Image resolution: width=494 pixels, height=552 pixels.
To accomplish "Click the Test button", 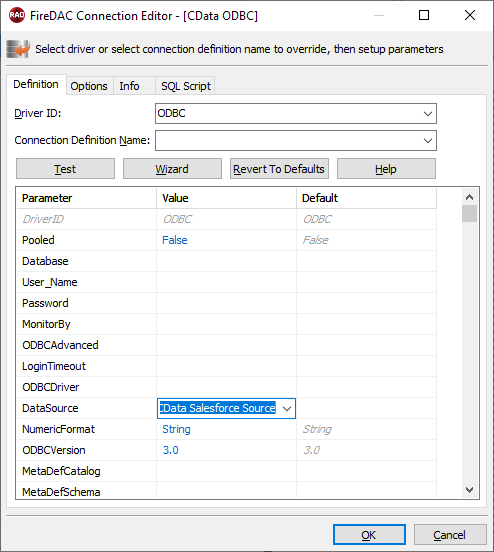I will pyautogui.click(x=65, y=169).
